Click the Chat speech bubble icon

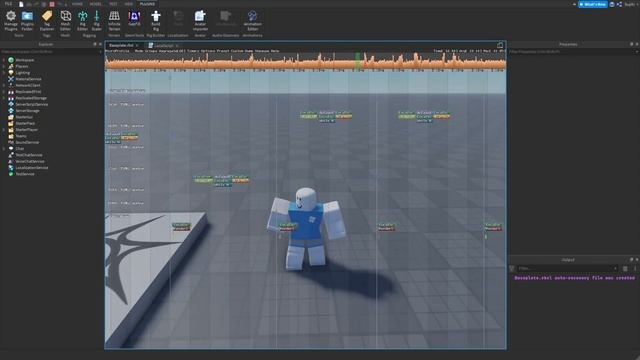(11, 149)
